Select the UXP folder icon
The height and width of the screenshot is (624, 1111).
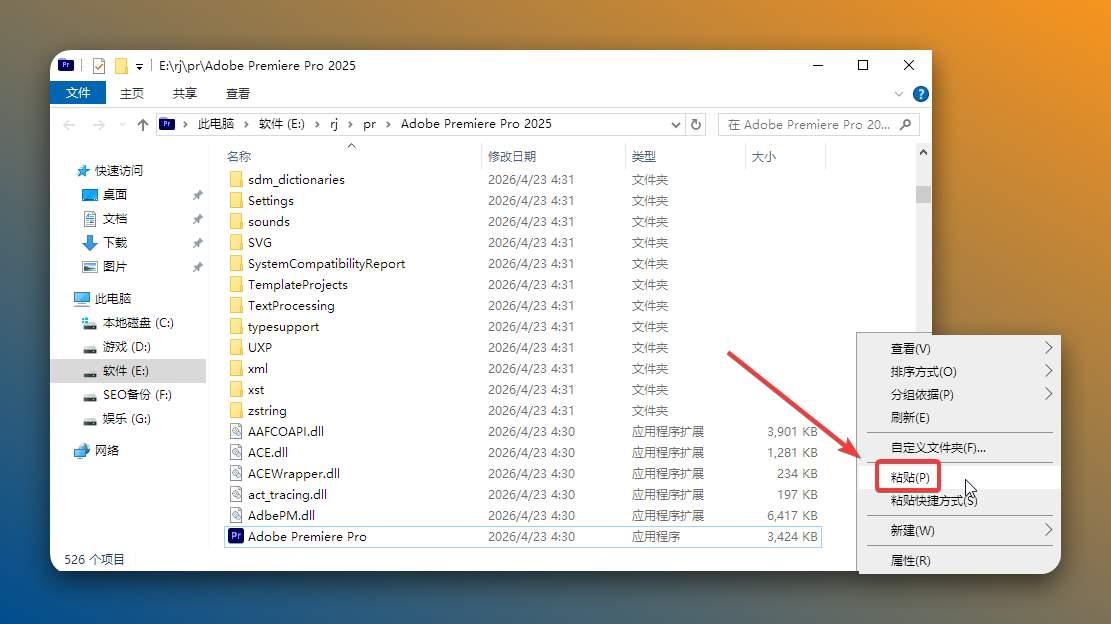pyautogui.click(x=236, y=348)
